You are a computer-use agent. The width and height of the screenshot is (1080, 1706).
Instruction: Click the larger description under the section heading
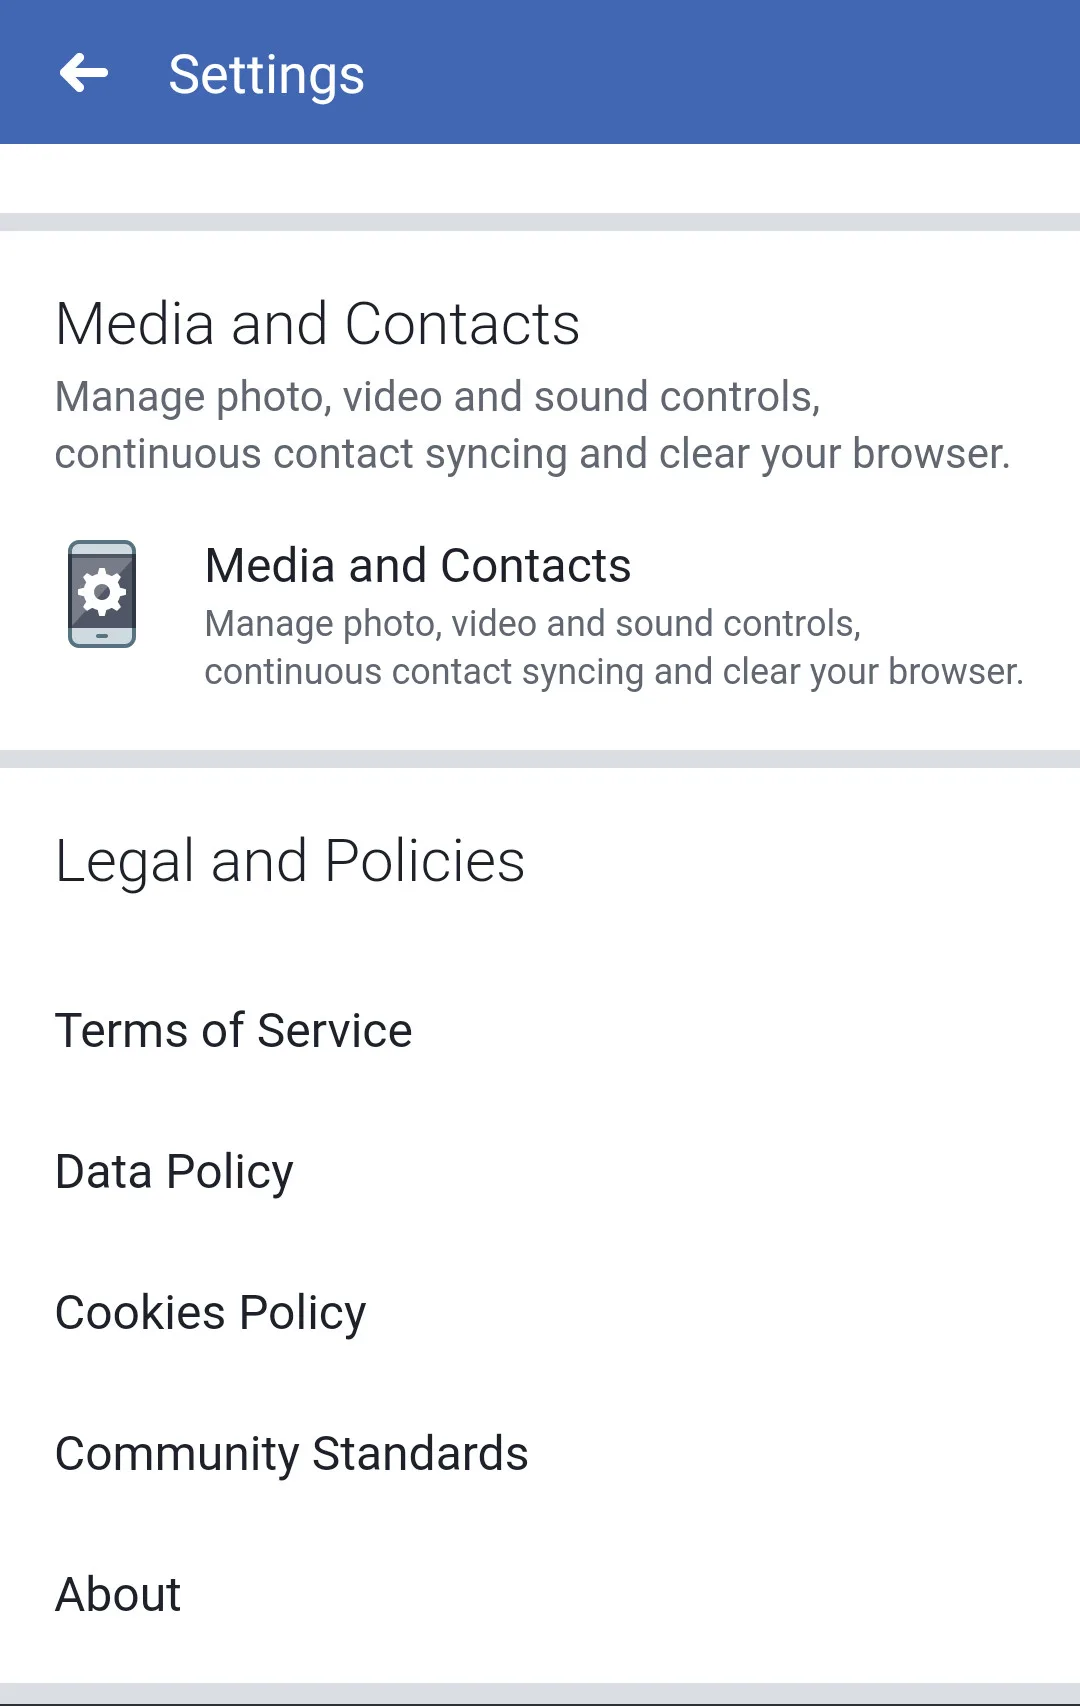coord(532,425)
